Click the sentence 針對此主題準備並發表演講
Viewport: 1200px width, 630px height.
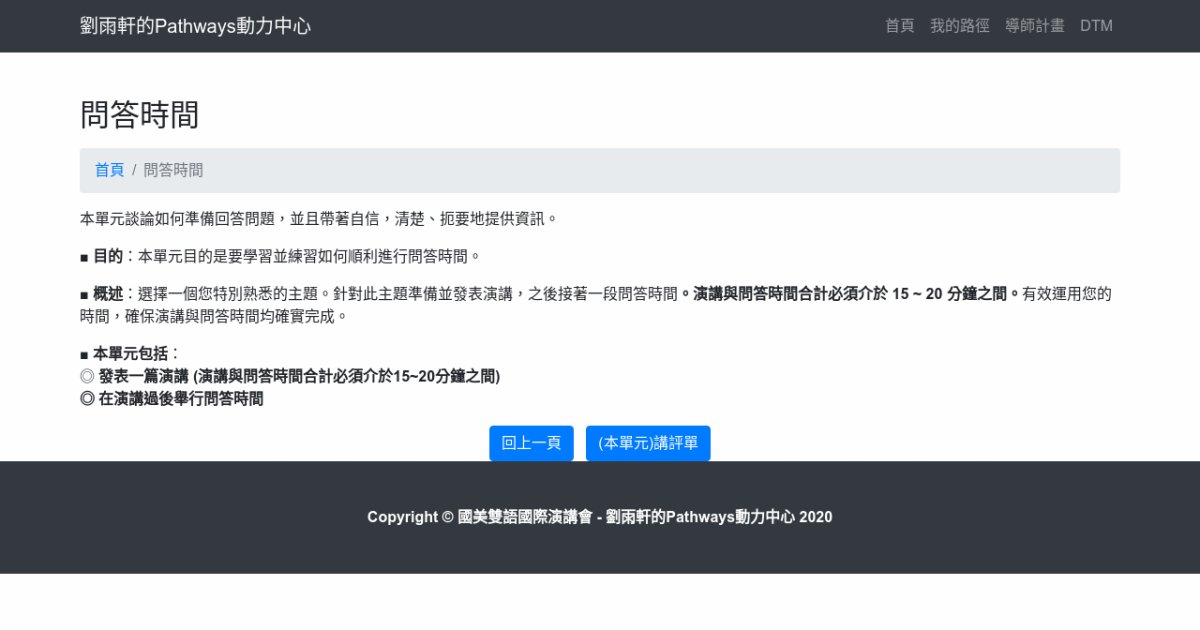pyautogui.click(x=424, y=294)
